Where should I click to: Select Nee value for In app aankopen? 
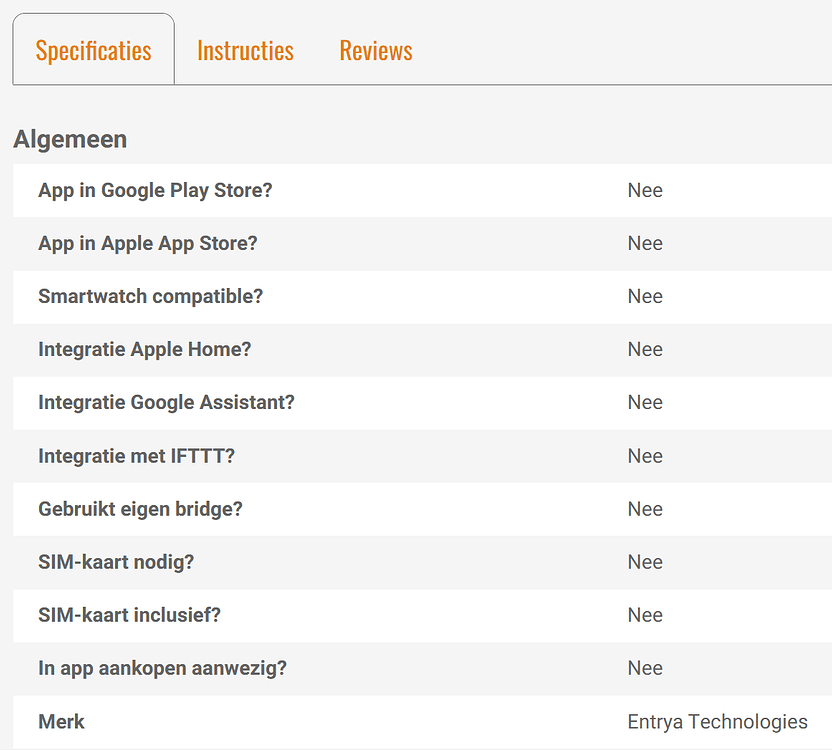tap(645, 668)
